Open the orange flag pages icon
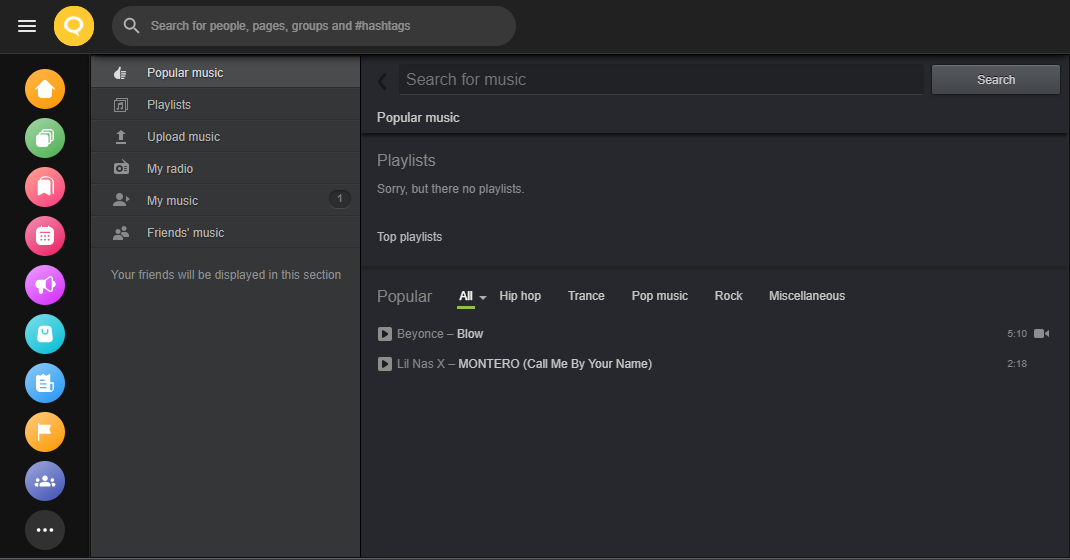 point(45,432)
